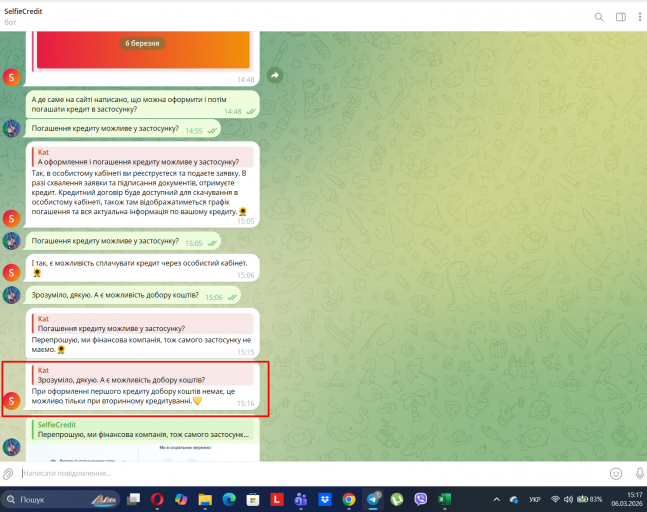Open search in the SelfieCredit chat
The height and width of the screenshot is (512, 647).
click(x=599, y=17)
